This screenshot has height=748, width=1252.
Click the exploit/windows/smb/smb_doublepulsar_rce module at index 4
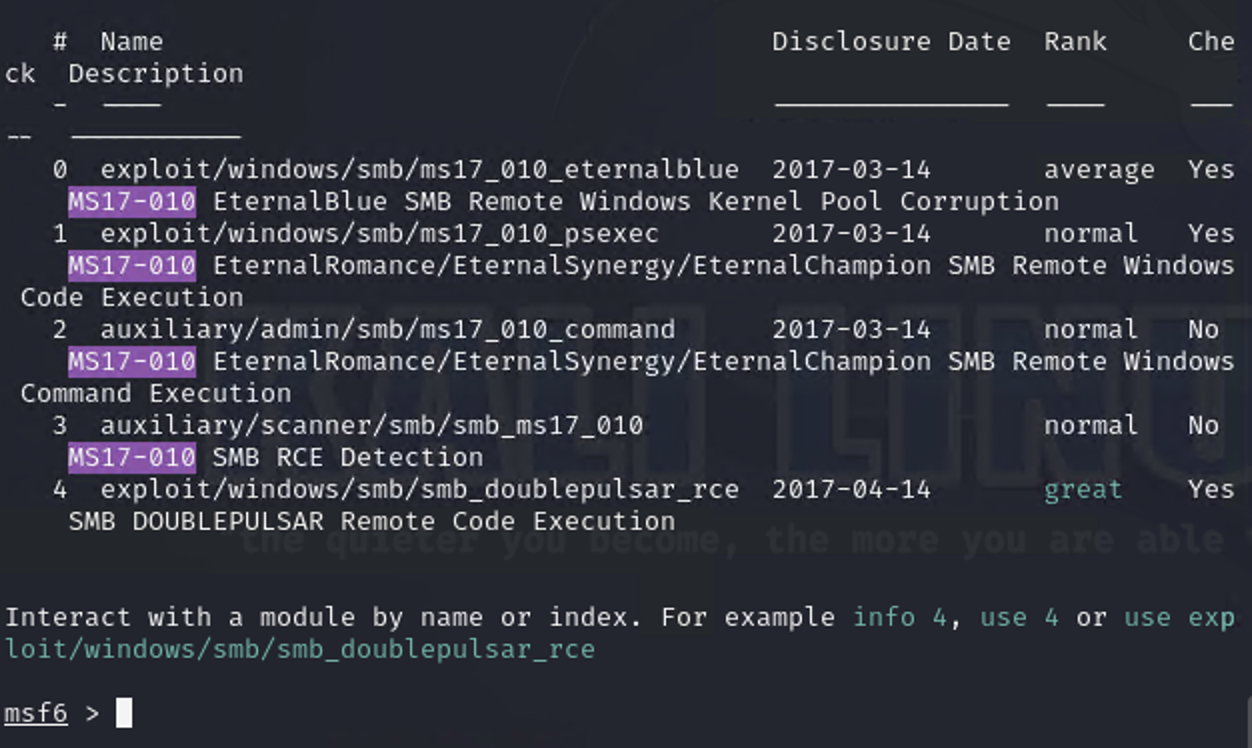(x=419, y=490)
